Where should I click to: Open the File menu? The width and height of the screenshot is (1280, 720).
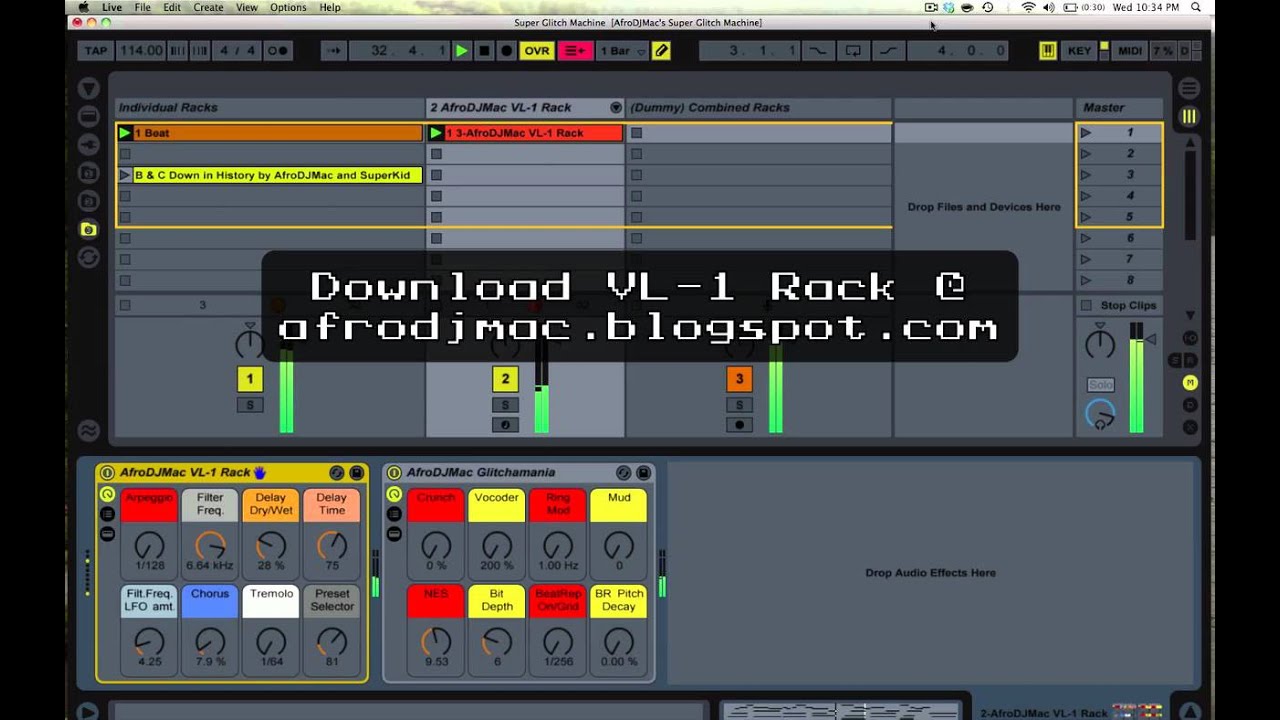143,7
